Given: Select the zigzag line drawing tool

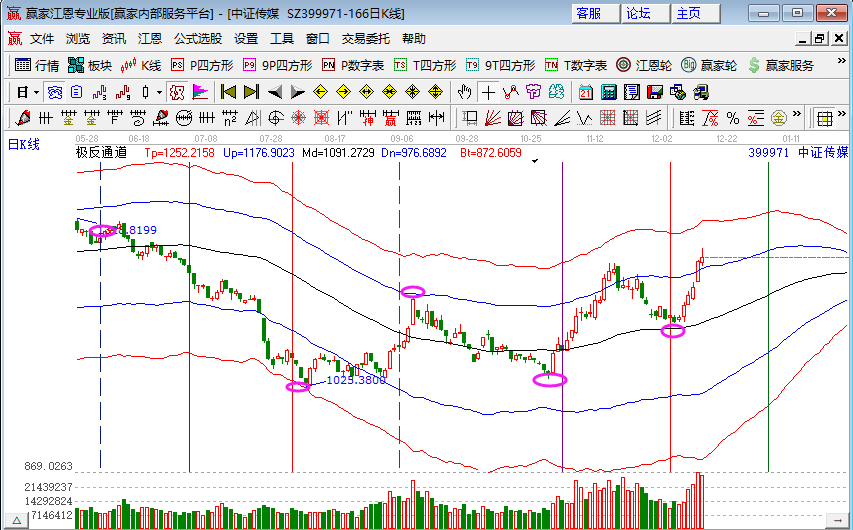Looking at the screenshot, I should (511, 93).
